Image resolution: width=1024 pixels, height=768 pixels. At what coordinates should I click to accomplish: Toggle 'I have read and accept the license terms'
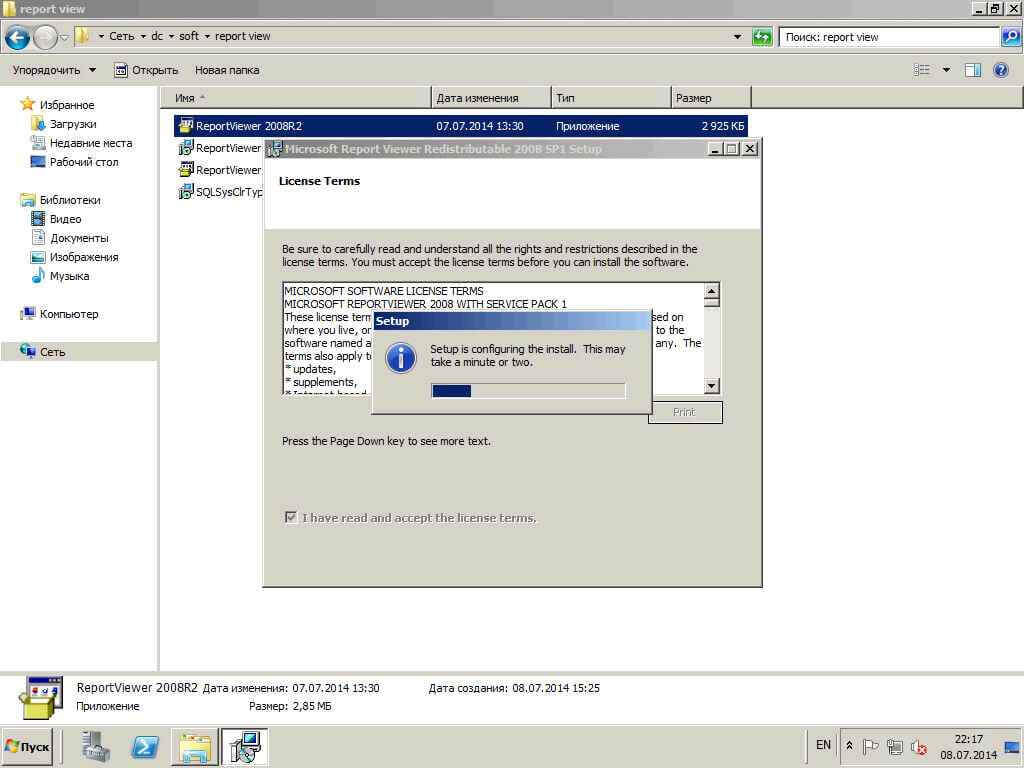point(291,517)
